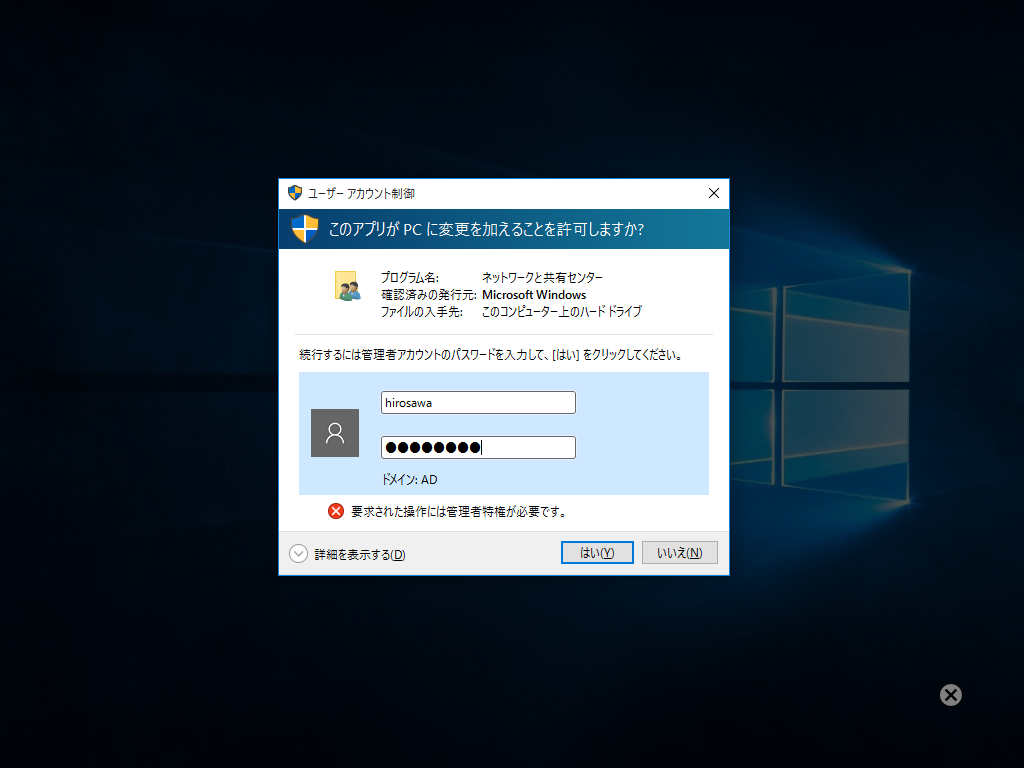
Task: Click the いいえ(N) button to cancel
Action: [x=679, y=552]
